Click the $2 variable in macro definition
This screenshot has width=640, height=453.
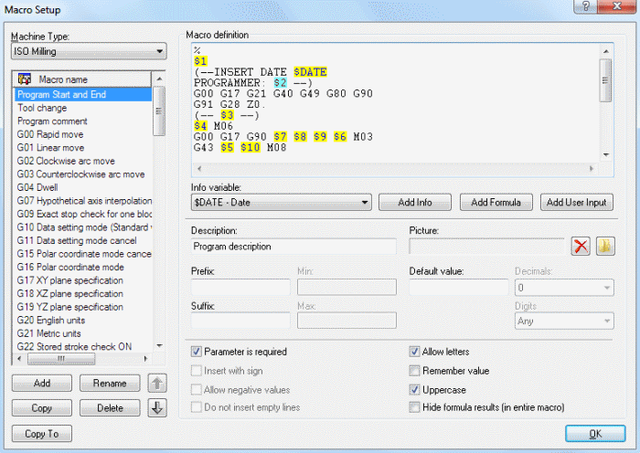coord(280,83)
